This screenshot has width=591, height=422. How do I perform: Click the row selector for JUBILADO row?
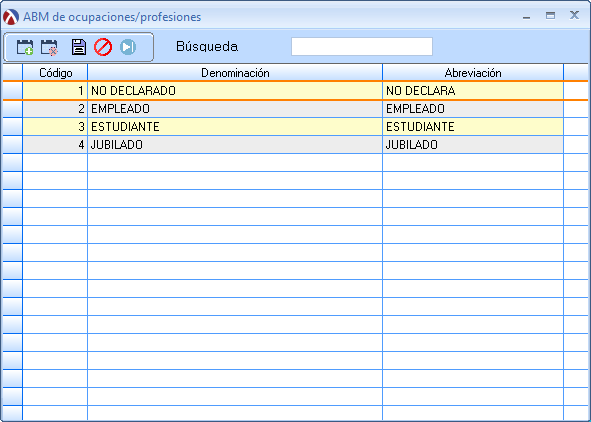click(12, 145)
